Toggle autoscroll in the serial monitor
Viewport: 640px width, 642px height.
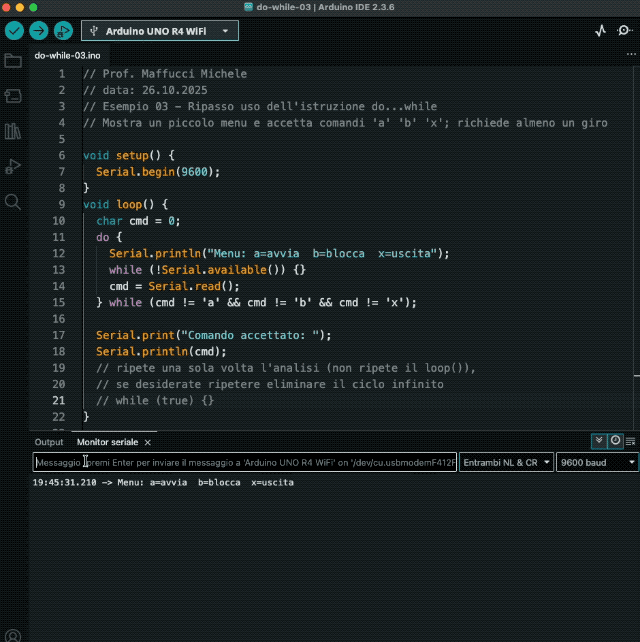click(598, 441)
